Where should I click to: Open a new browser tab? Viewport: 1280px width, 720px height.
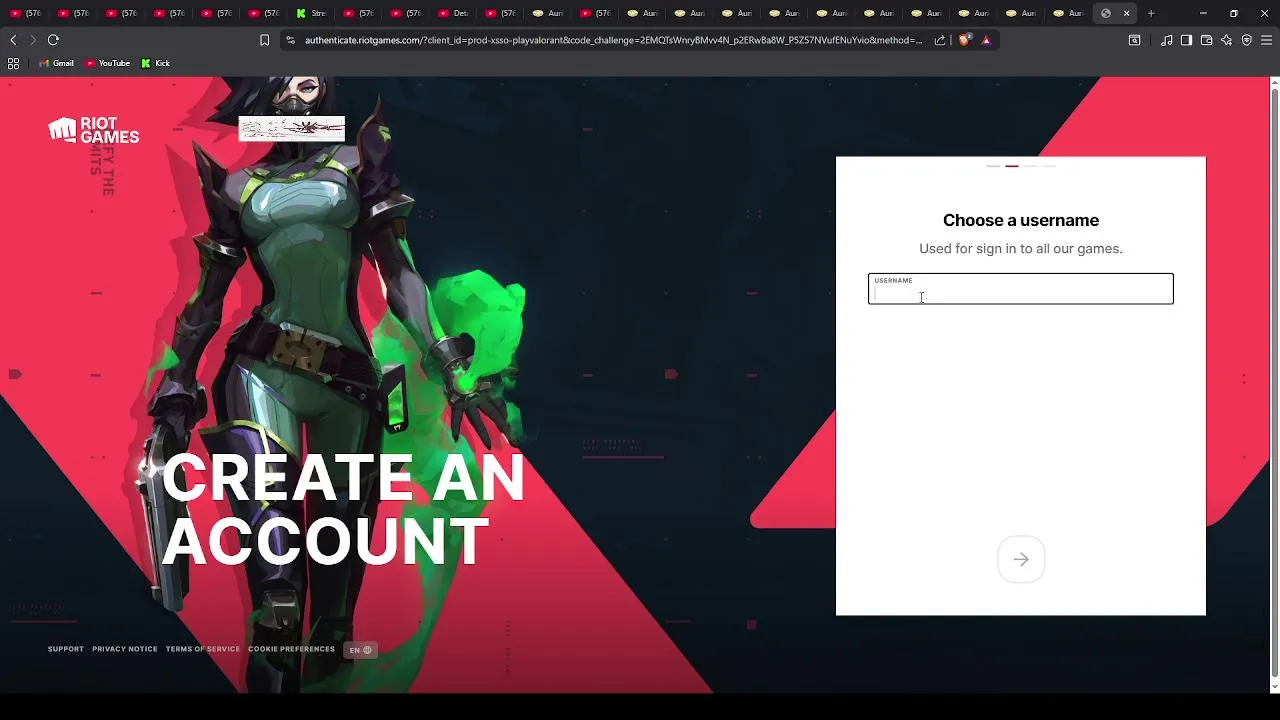(1151, 13)
